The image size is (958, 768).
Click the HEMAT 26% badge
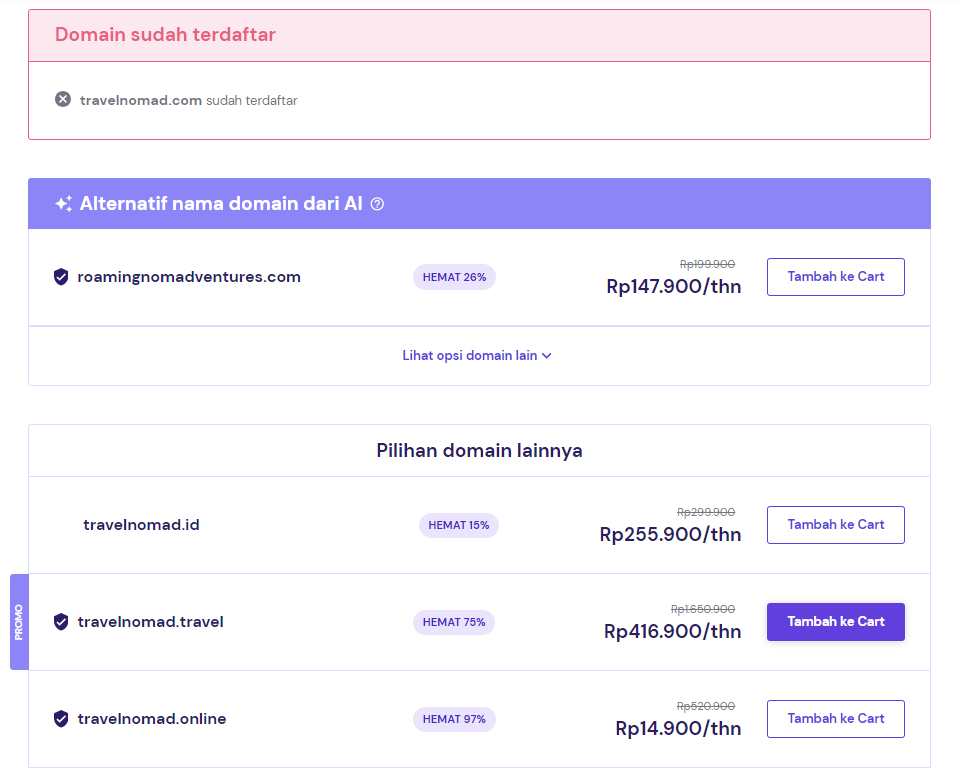click(x=454, y=277)
